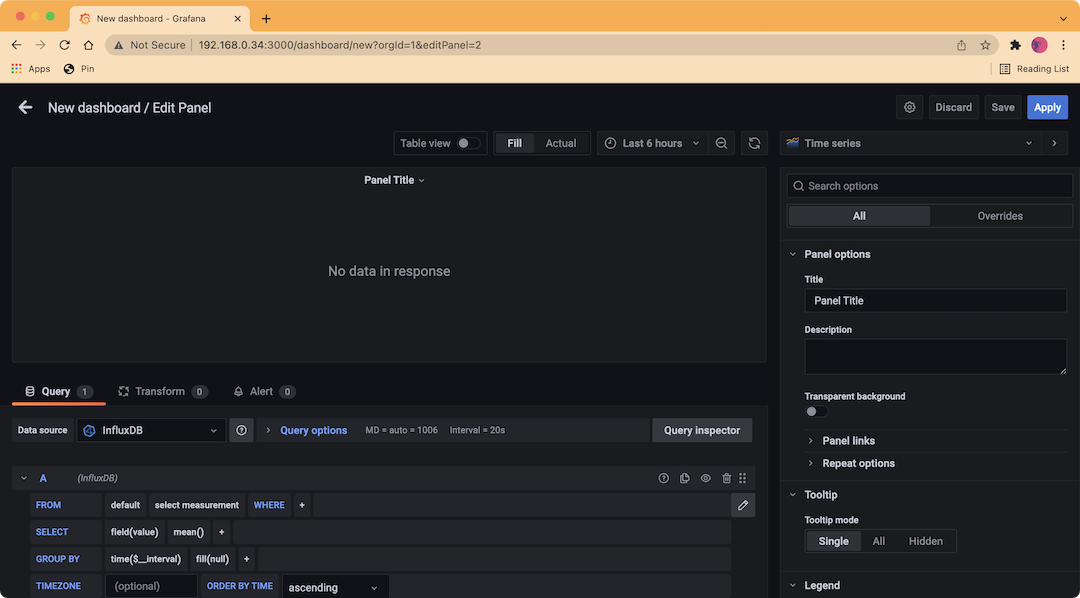Screen dimensions: 1080x598
Task: Show the All options tab
Action: (859, 216)
